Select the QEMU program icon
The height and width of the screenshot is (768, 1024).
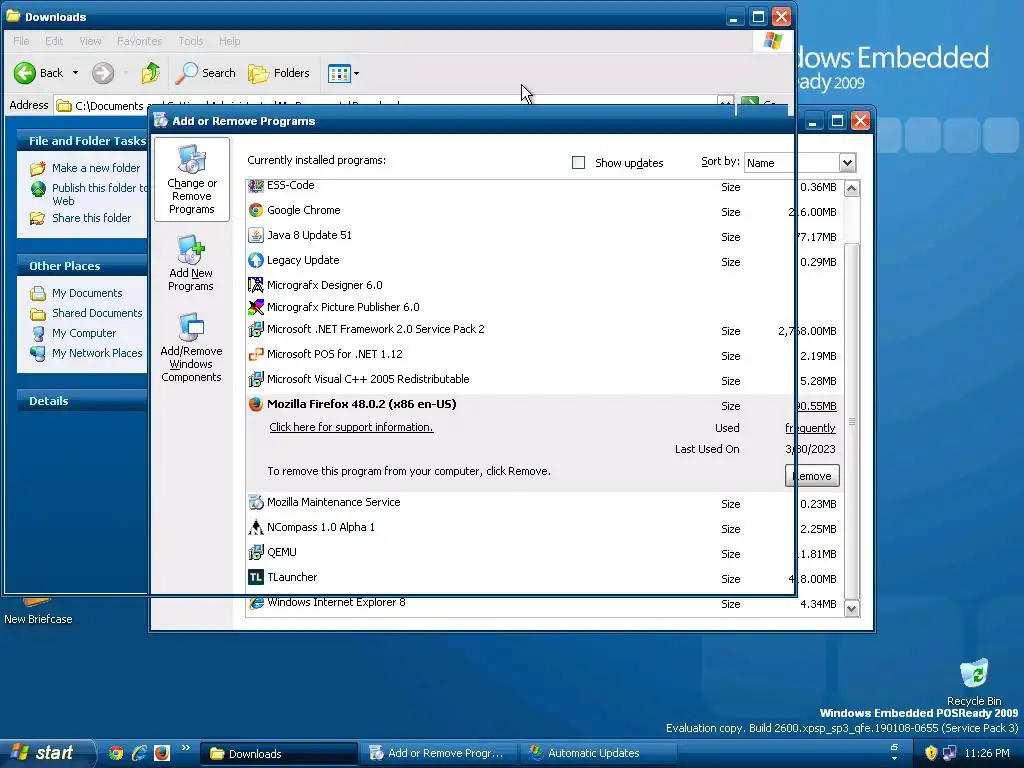pyautogui.click(x=256, y=552)
